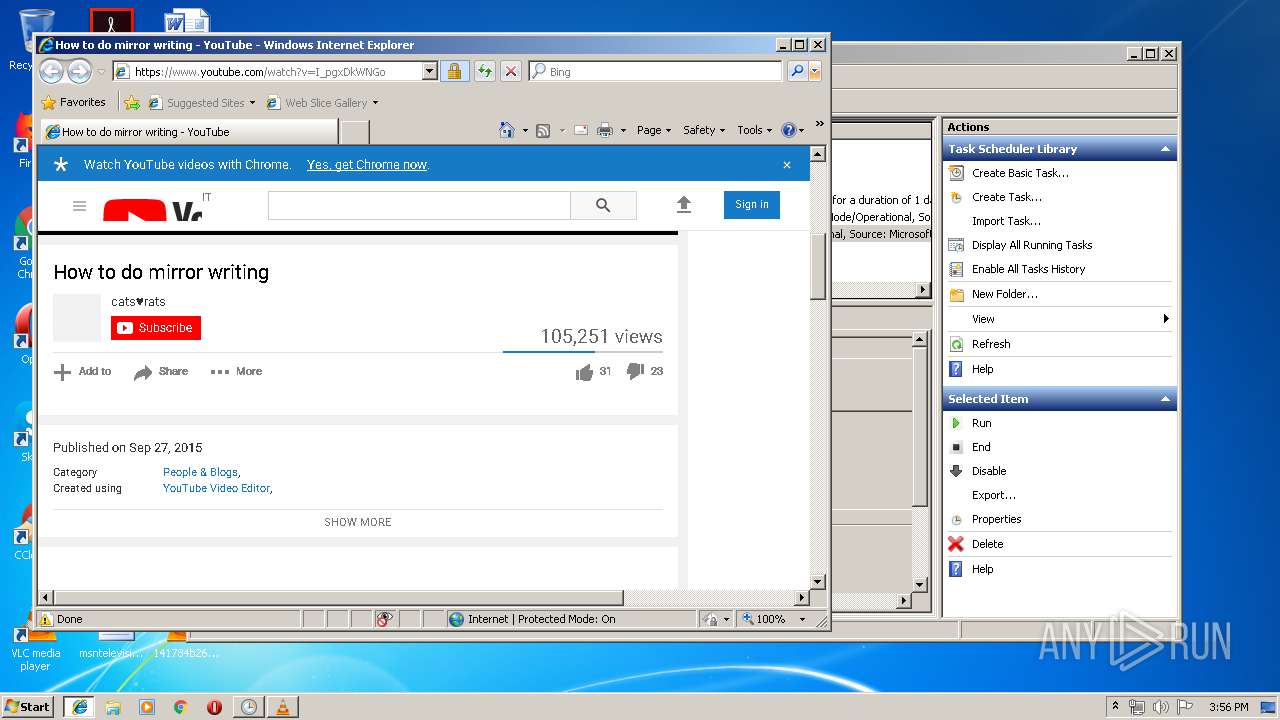Stop page loading with the red X icon

tap(510, 71)
